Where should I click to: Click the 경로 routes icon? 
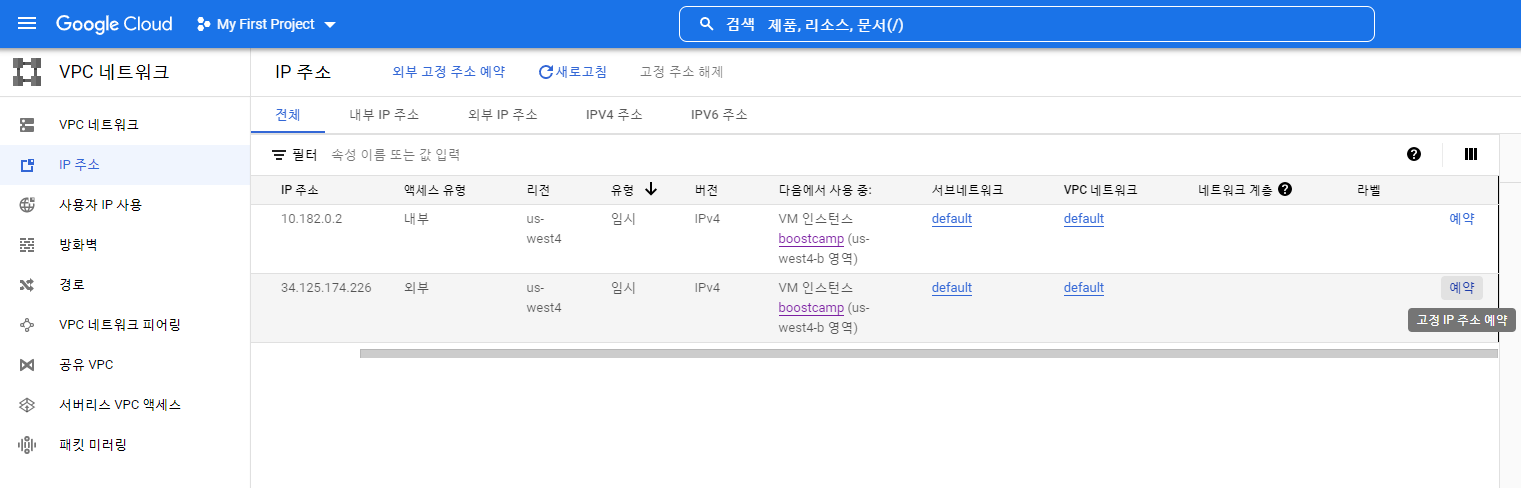click(27, 285)
